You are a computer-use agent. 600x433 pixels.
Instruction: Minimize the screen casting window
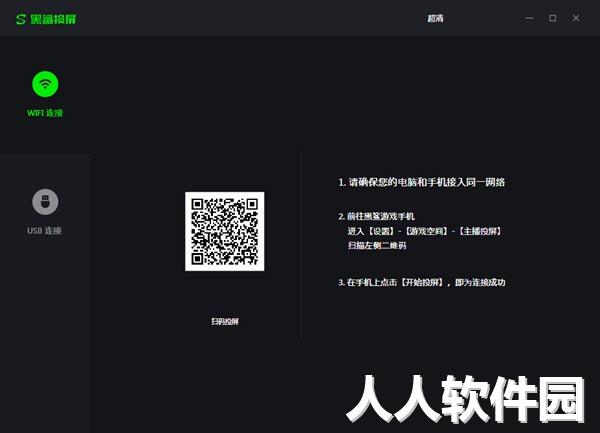[x=529, y=18]
